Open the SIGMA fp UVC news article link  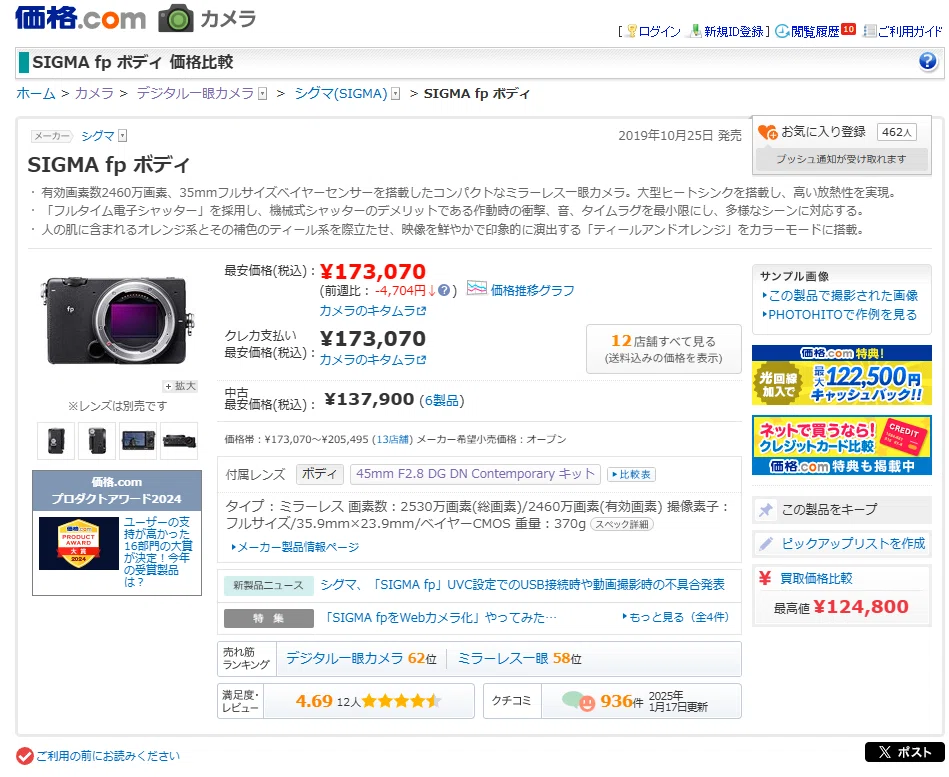coord(522,585)
